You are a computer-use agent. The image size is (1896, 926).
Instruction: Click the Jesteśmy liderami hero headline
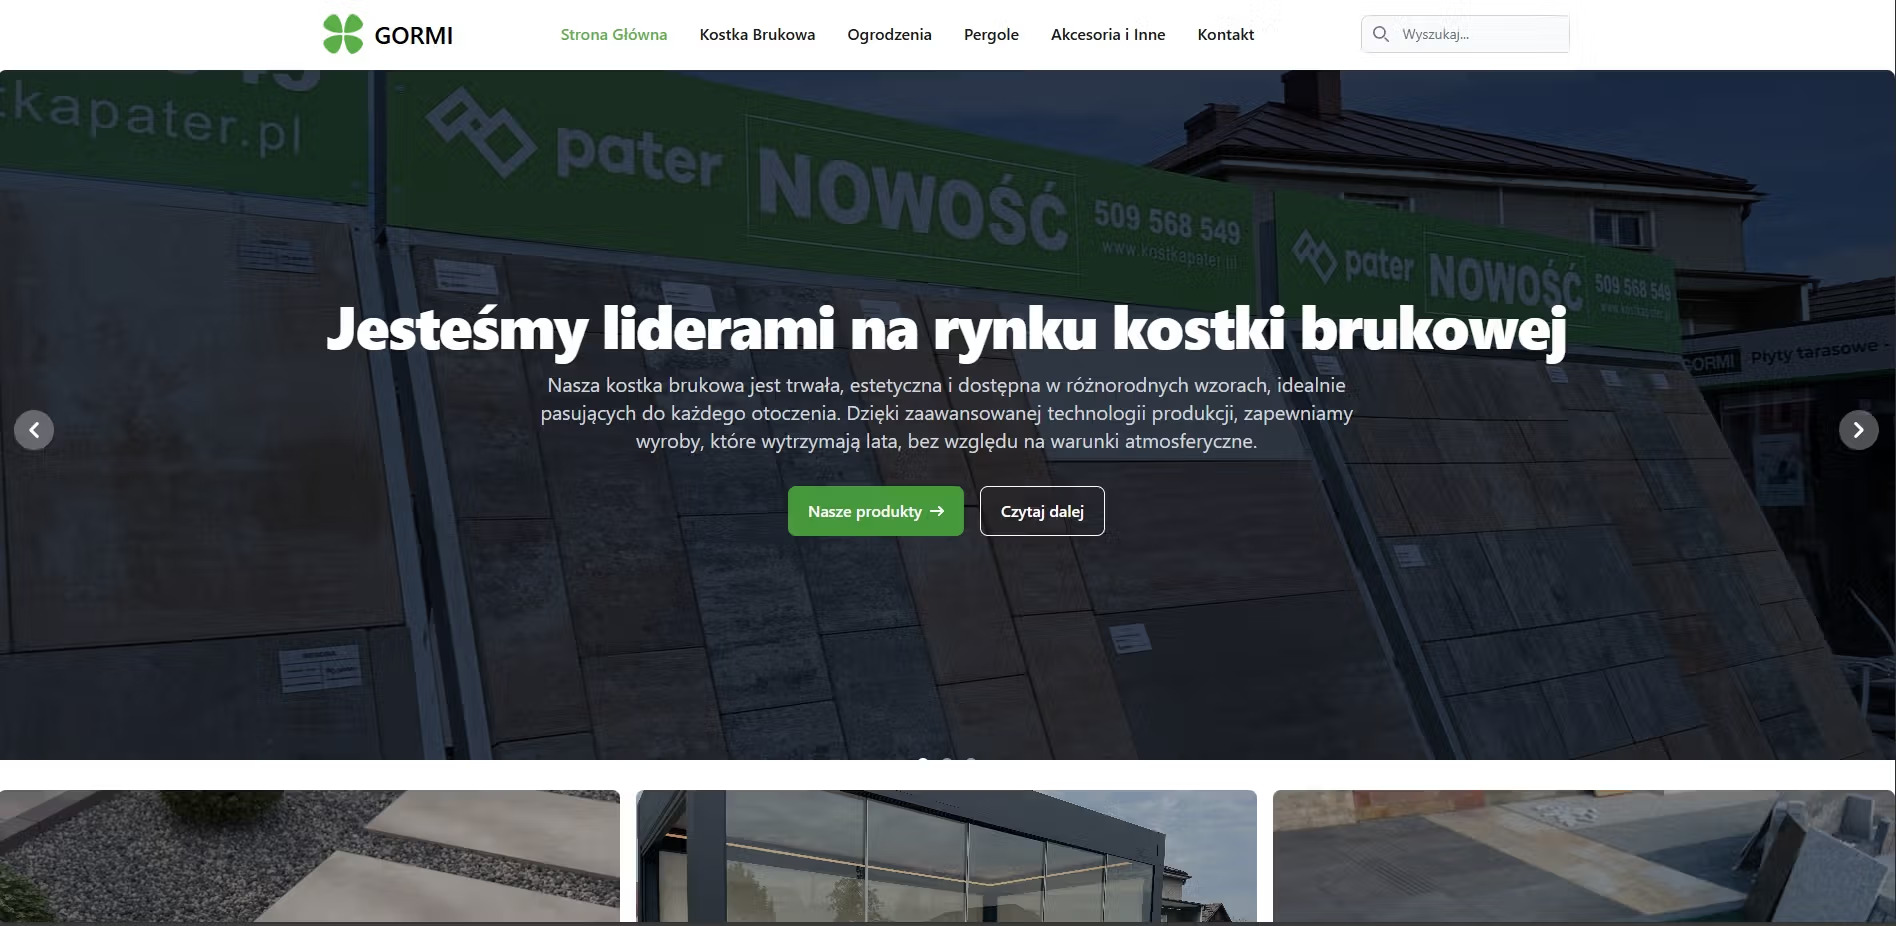946,328
